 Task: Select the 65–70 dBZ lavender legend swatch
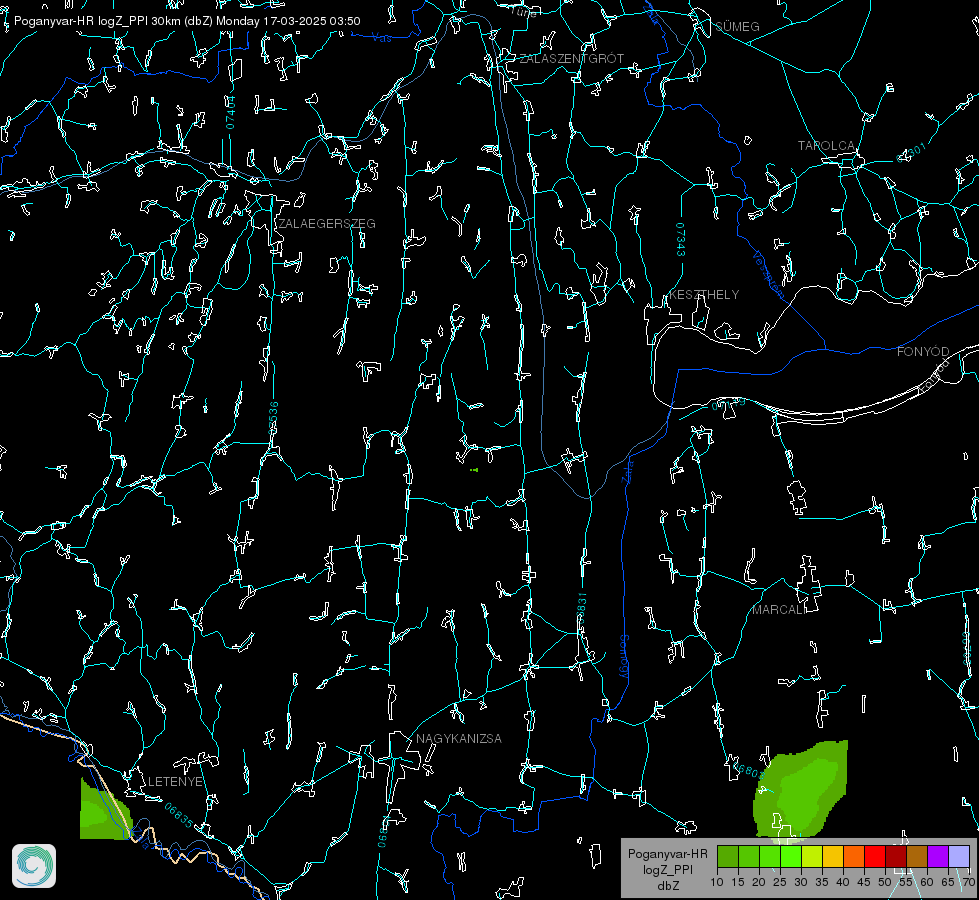coord(959,856)
